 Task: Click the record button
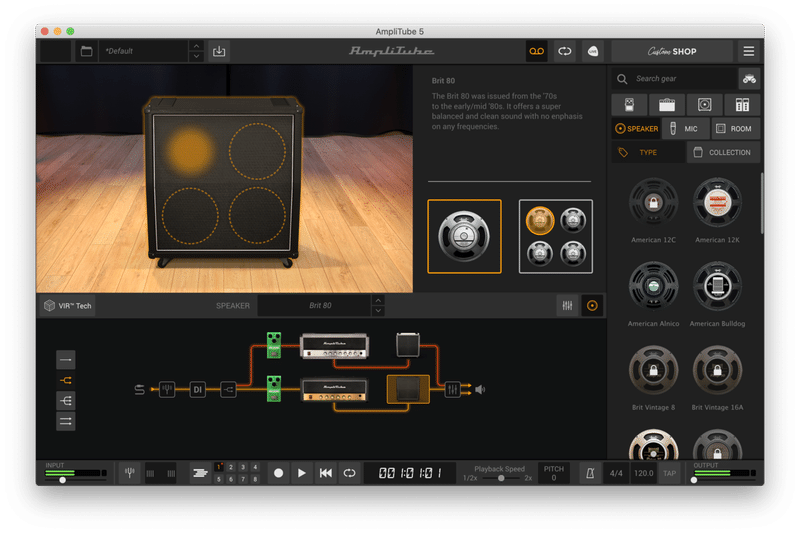click(x=279, y=473)
